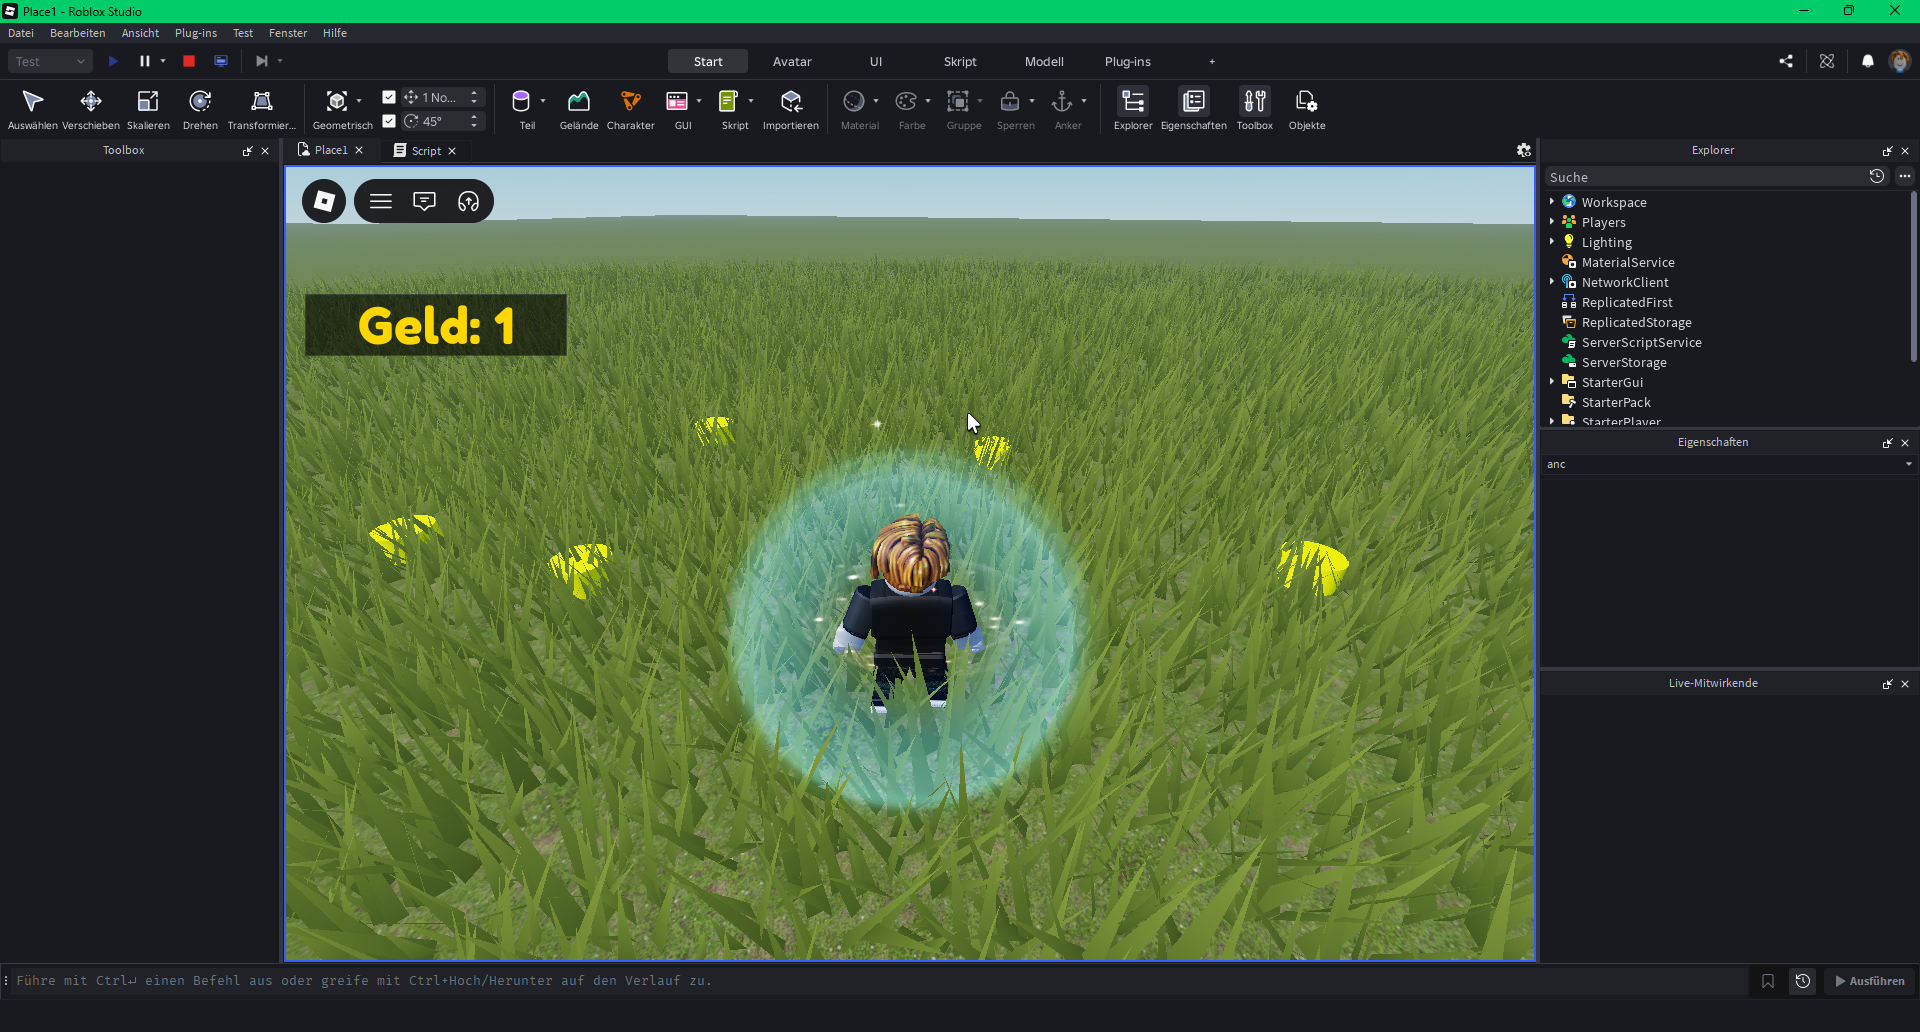The image size is (1920, 1032).
Task: Open the Test mode dropdown
Action: (50, 61)
